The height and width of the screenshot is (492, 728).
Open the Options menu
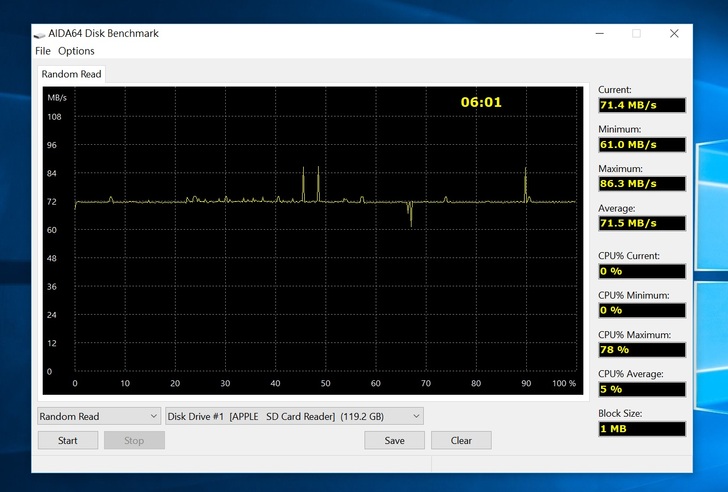pyautogui.click(x=76, y=51)
